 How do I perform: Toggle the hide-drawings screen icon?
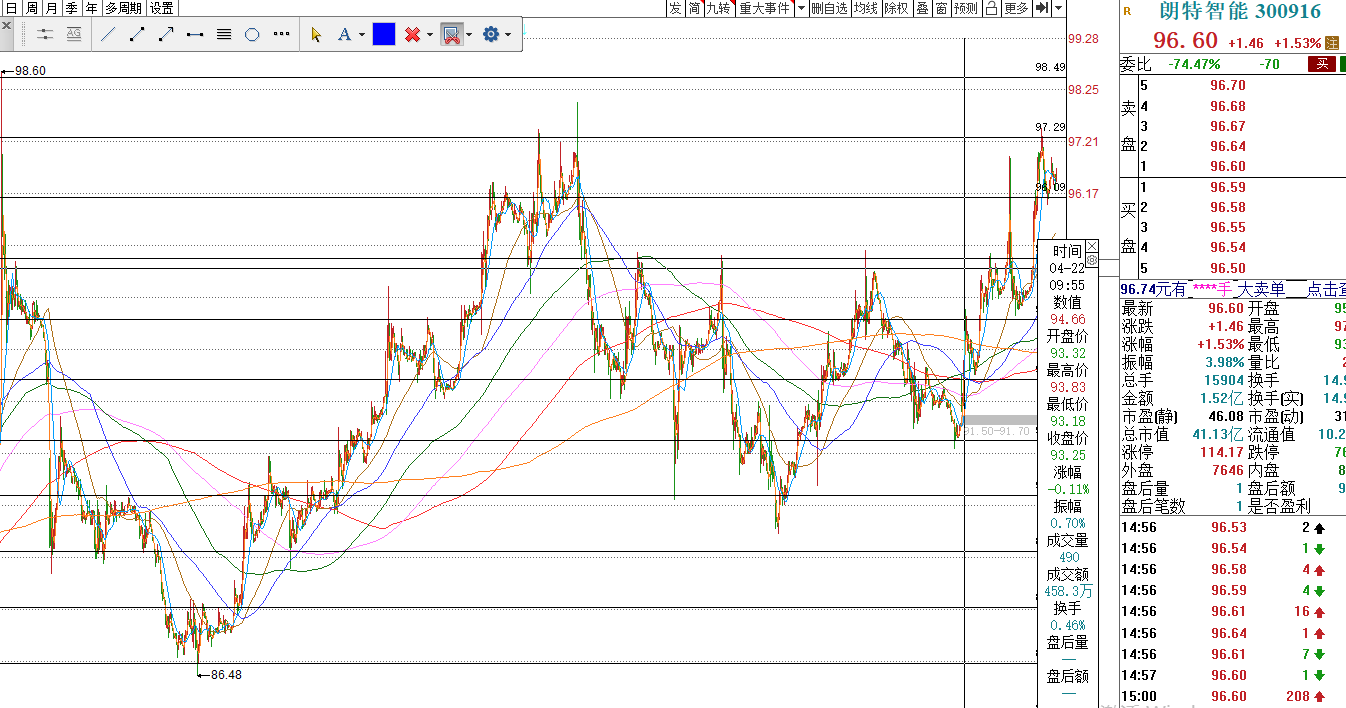451,35
